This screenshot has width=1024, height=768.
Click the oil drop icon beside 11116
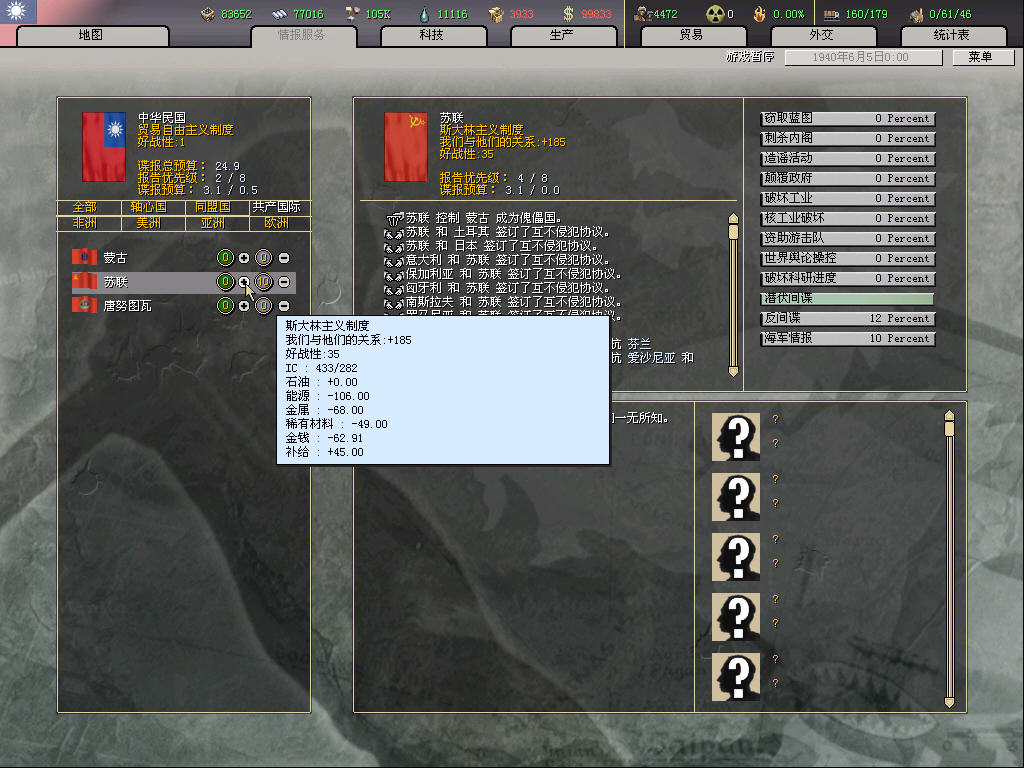424,14
